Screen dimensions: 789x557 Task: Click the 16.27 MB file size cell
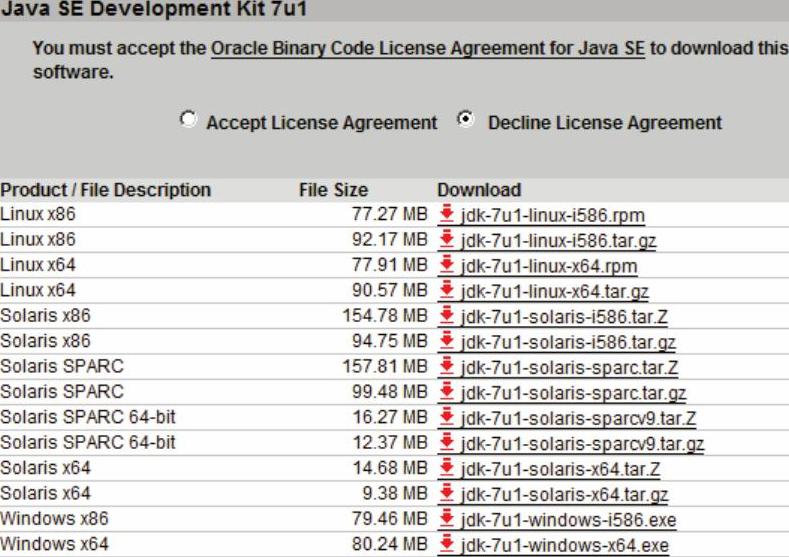(389, 417)
